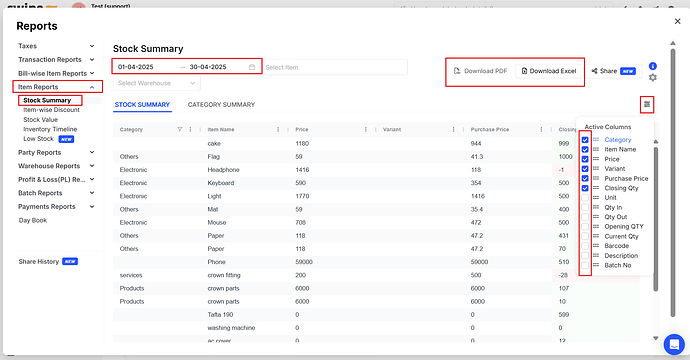This screenshot has width=690, height=360.
Task: Enable the Batch No column checkbox
Action: tap(585, 265)
